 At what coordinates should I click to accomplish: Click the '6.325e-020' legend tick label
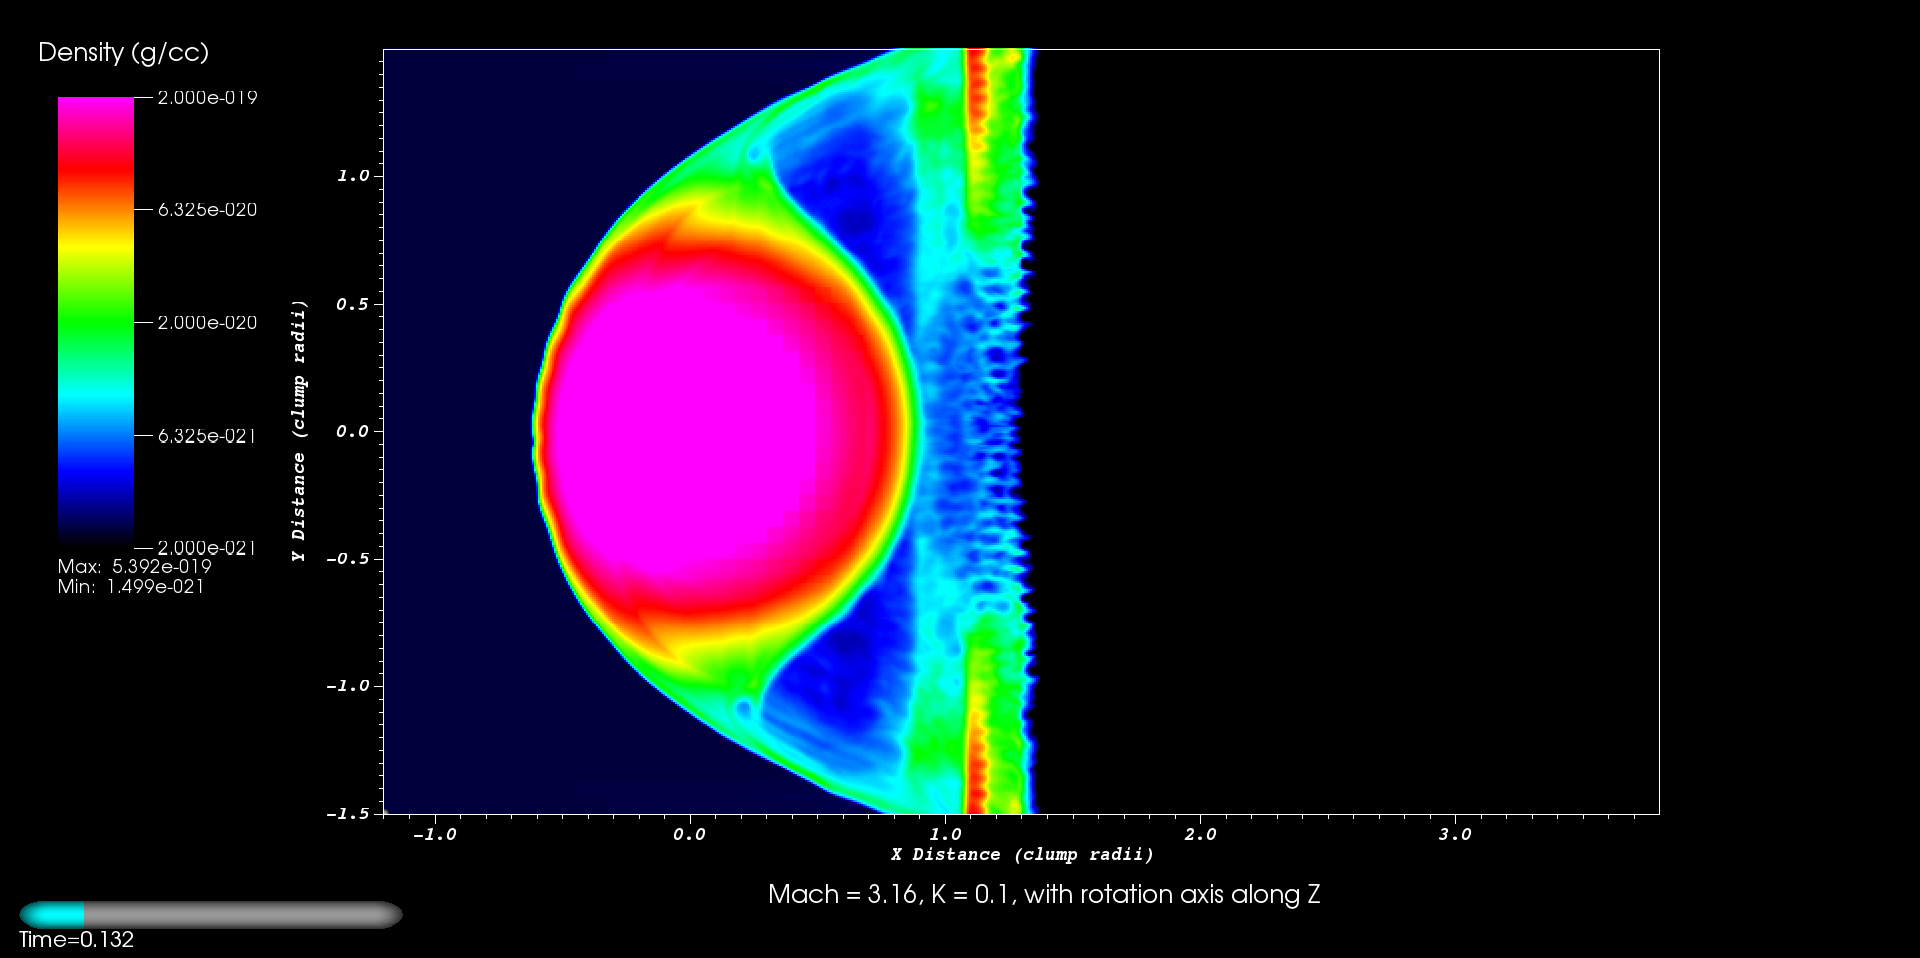[207, 209]
